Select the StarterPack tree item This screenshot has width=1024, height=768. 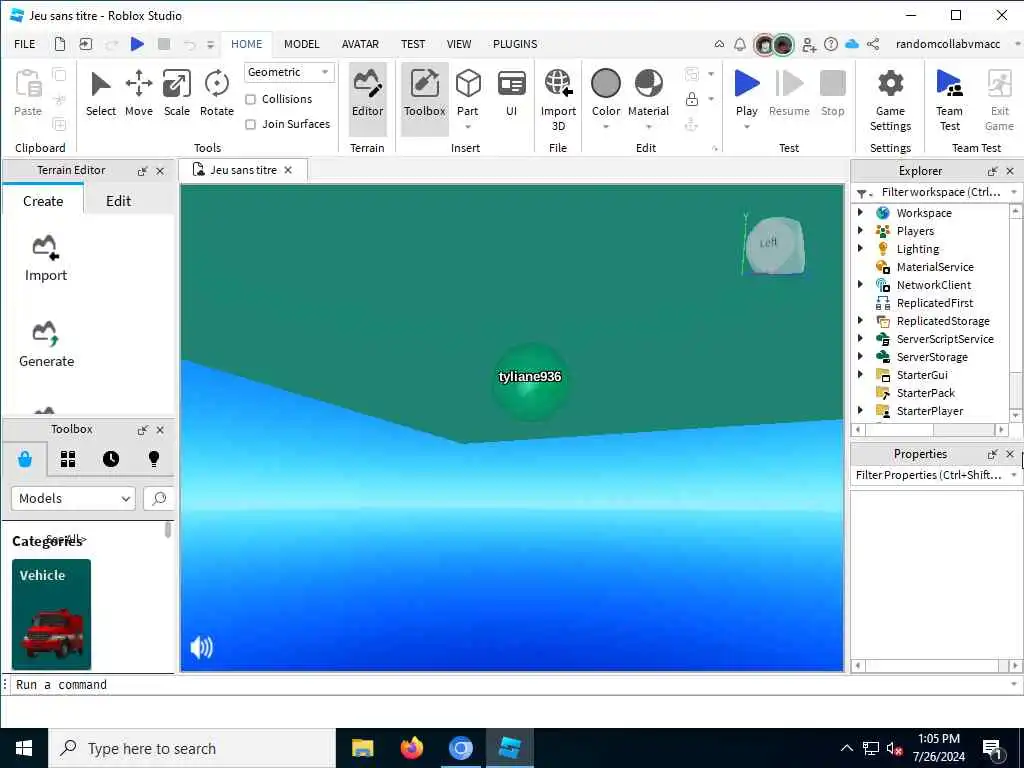point(925,392)
